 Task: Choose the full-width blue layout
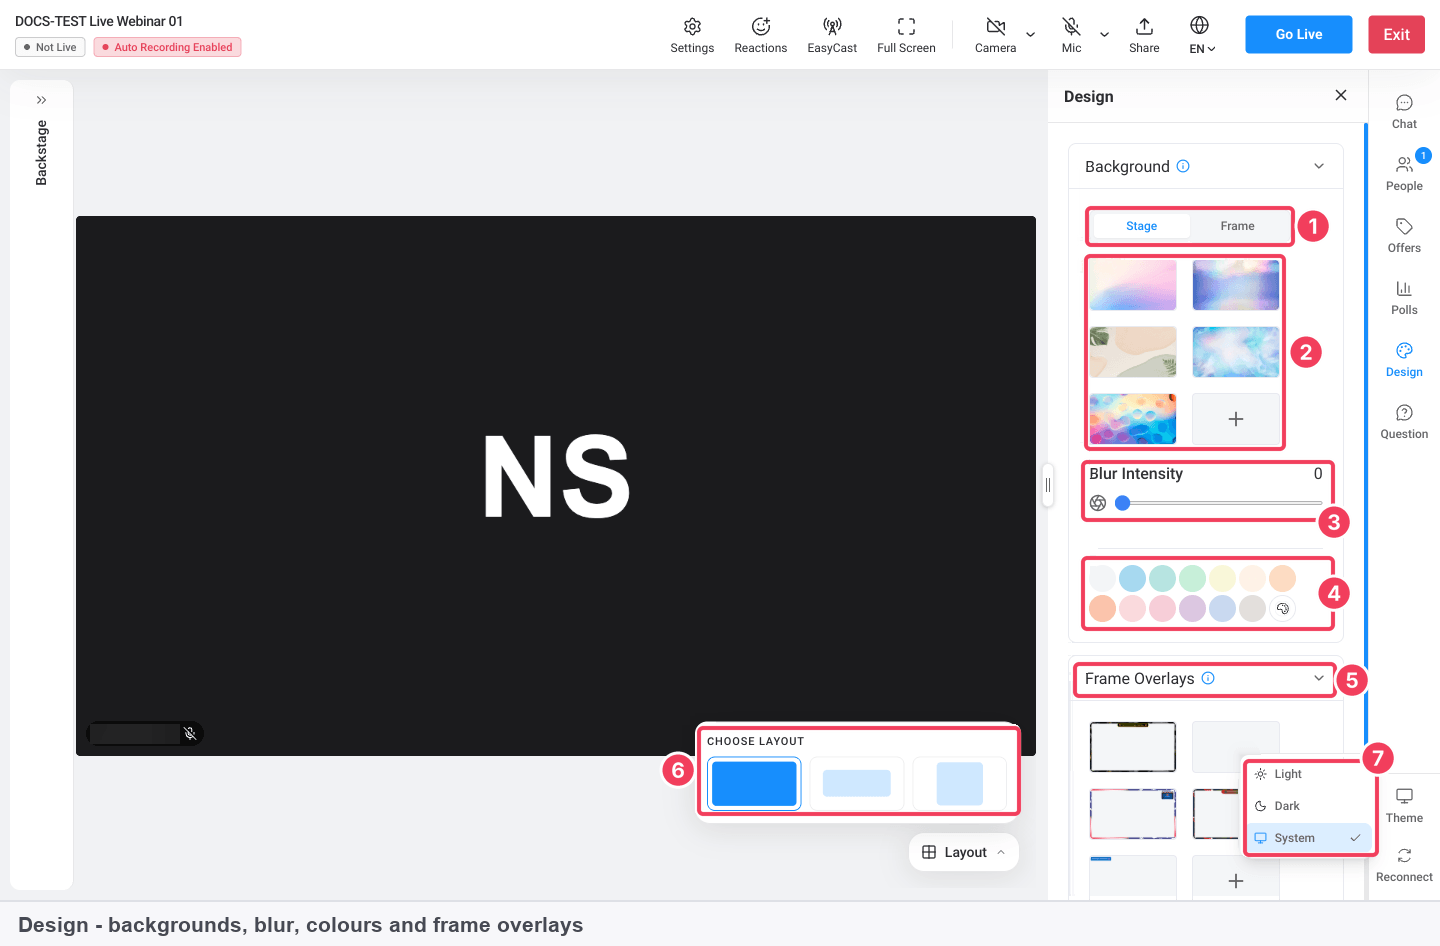[754, 783]
